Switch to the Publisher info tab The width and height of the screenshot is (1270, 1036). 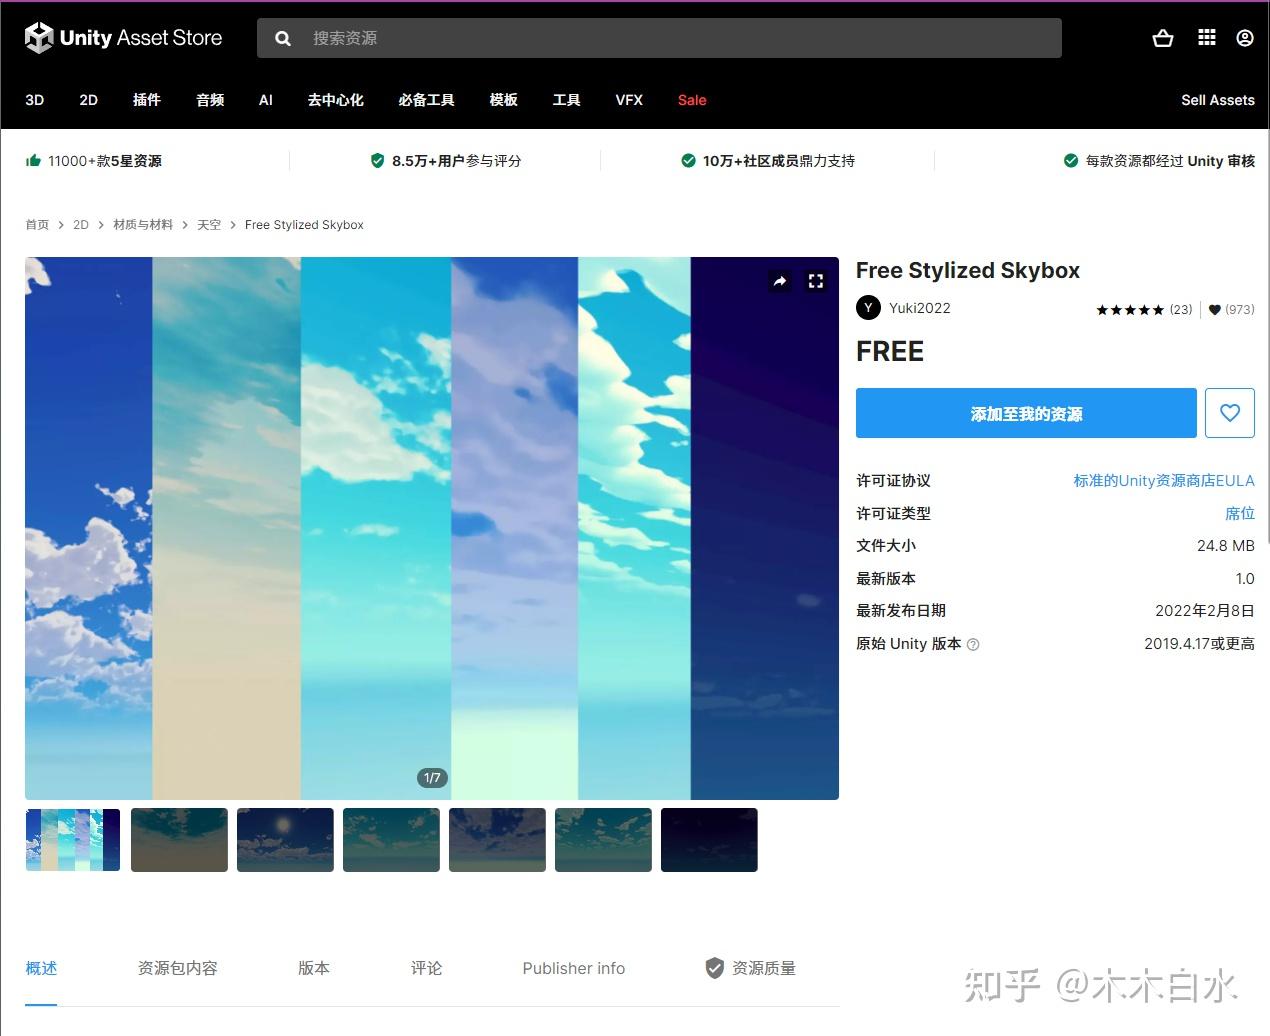[573, 967]
